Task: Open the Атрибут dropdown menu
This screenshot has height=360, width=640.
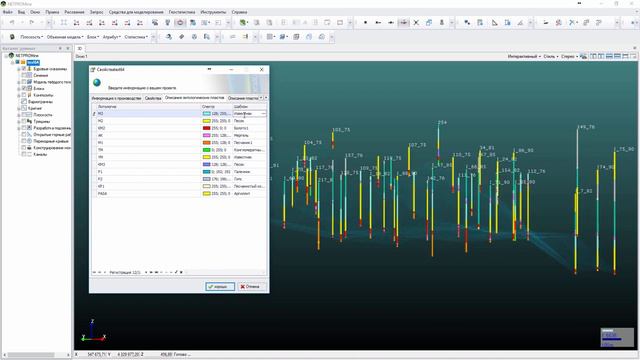Action: (111, 37)
